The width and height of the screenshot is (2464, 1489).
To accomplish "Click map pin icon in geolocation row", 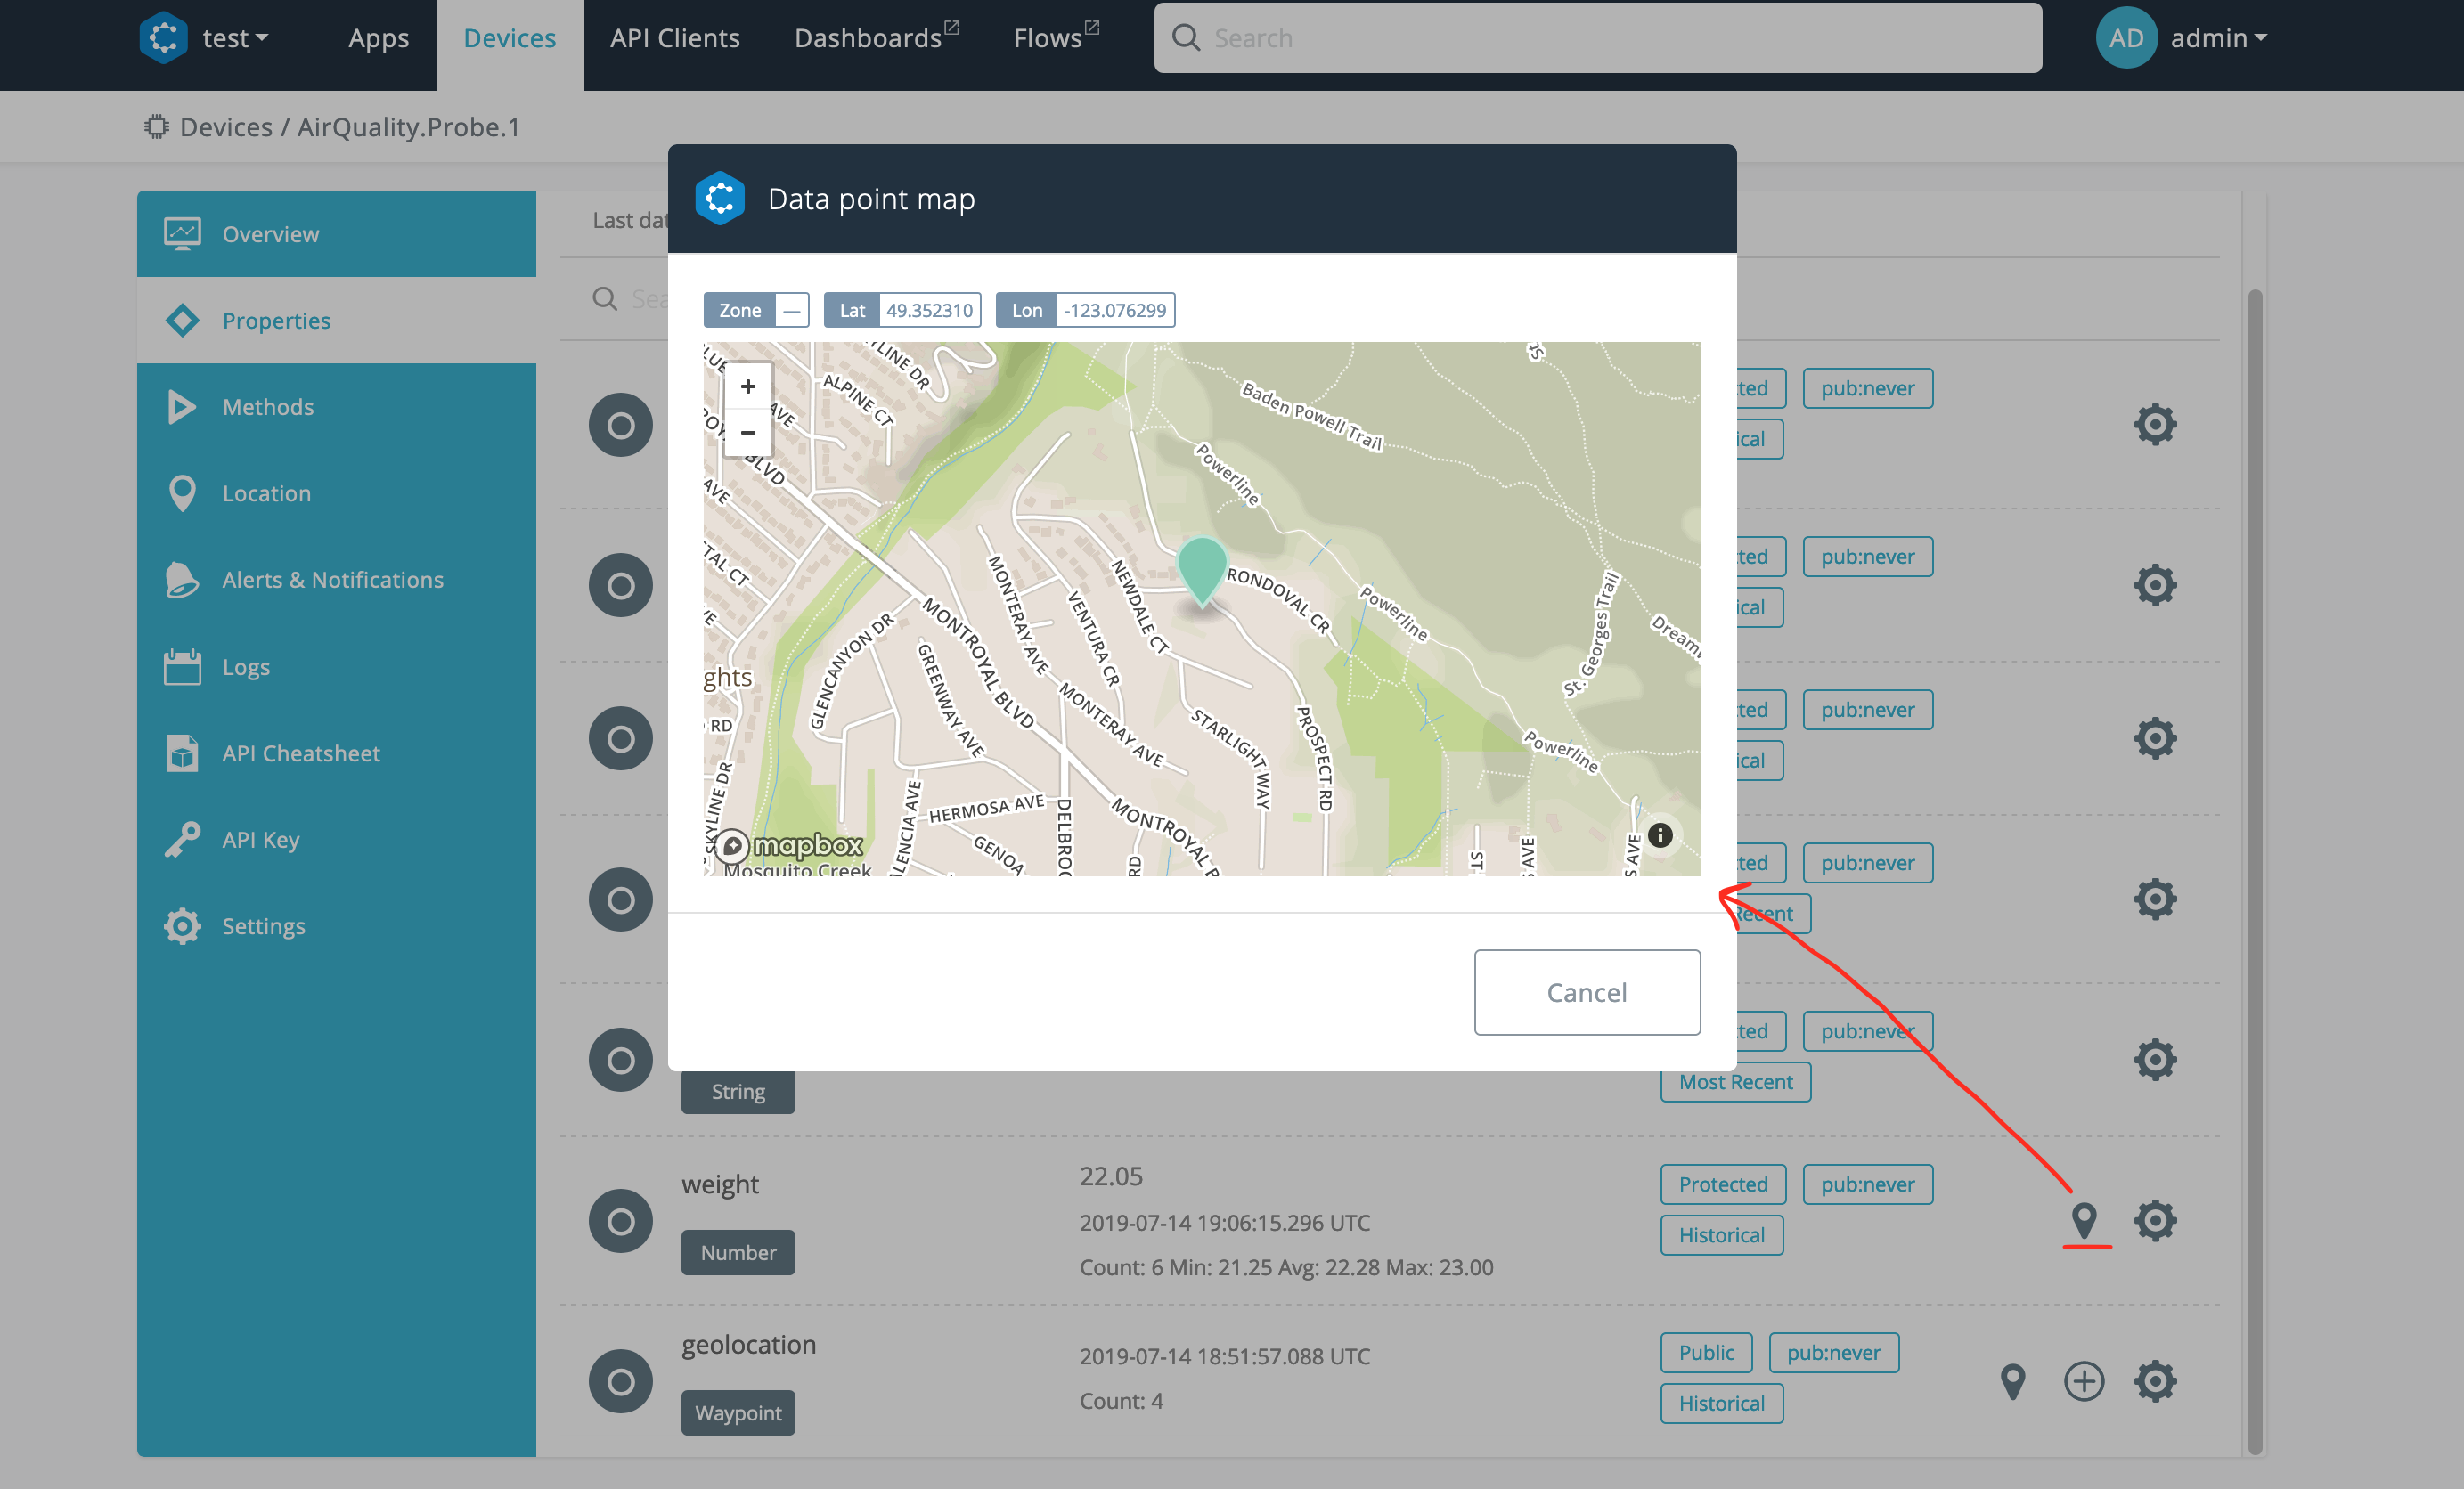I will click(2012, 1381).
